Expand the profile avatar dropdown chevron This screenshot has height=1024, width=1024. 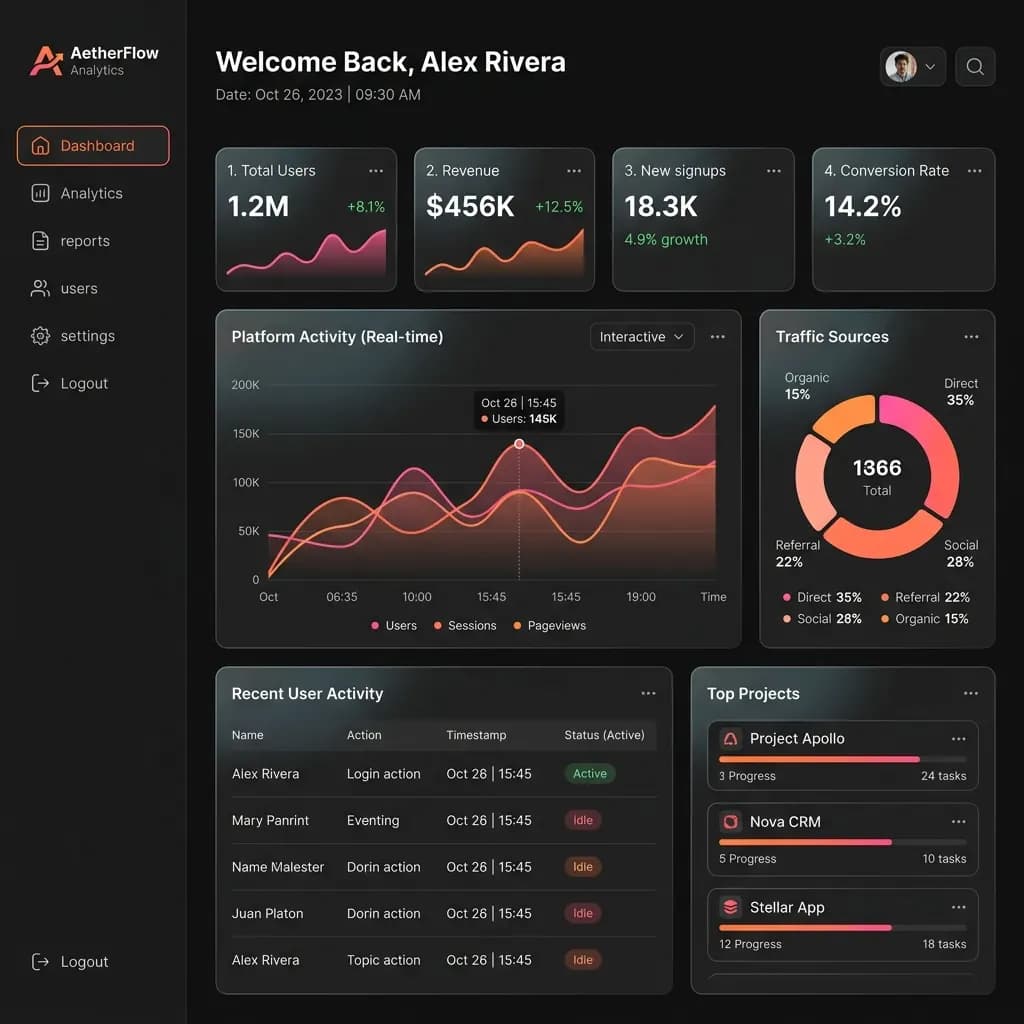tap(930, 67)
